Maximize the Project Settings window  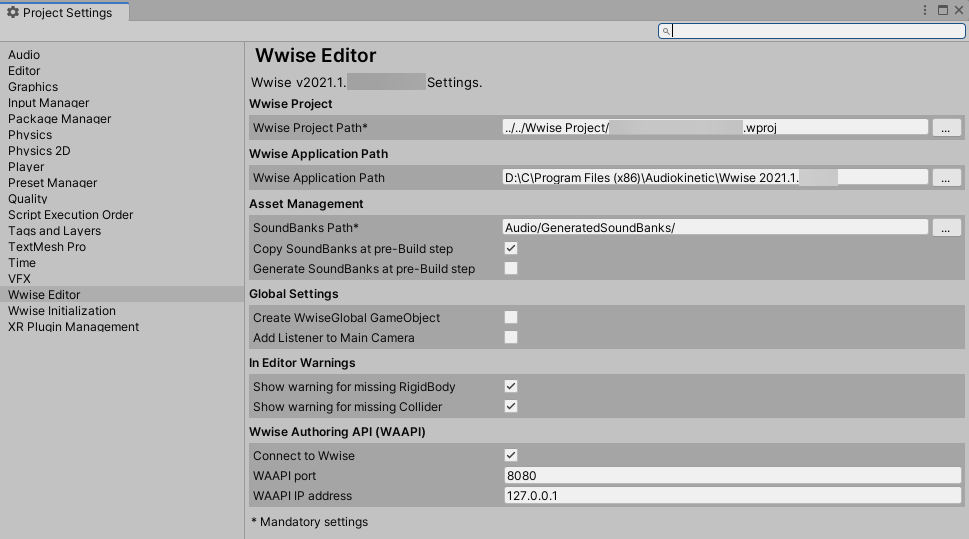[x=942, y=10]
